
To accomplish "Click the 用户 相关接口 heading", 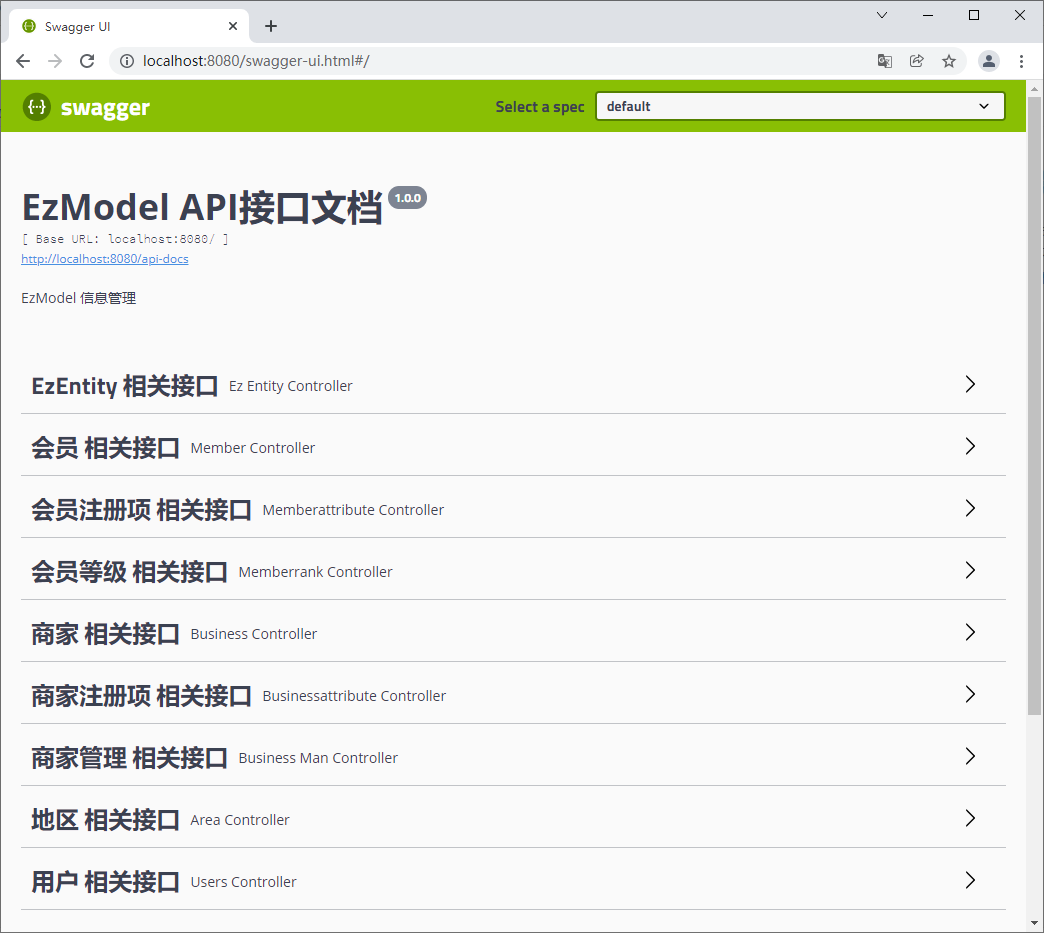I will coord(105,881).
